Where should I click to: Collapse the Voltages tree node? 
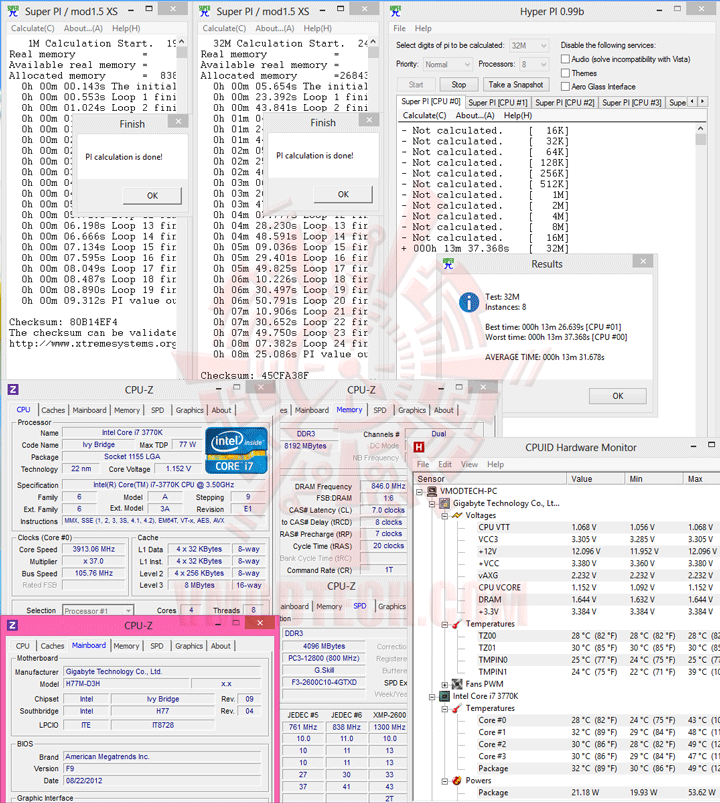coord(445,516)
